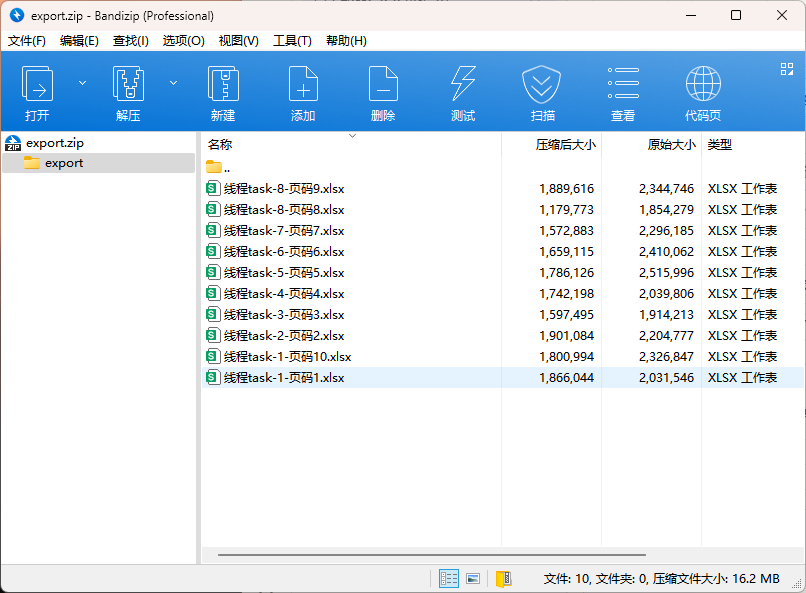Click the Scan (扫描) shield icon

[542, 85]
